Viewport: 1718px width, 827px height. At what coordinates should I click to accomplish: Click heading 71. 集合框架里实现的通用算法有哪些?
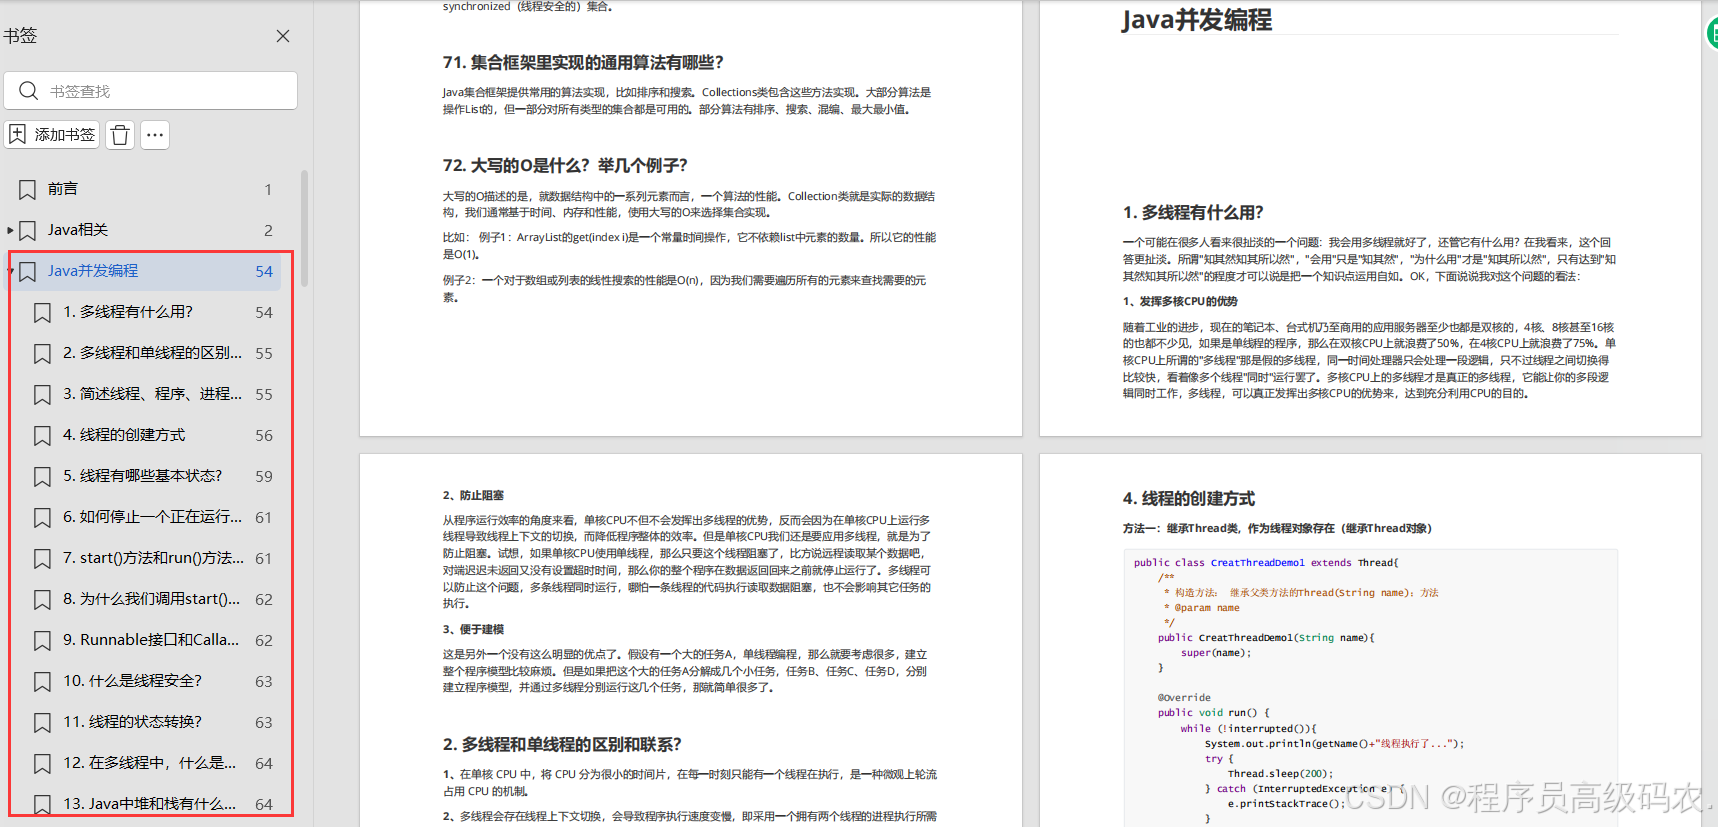[583, 63]
